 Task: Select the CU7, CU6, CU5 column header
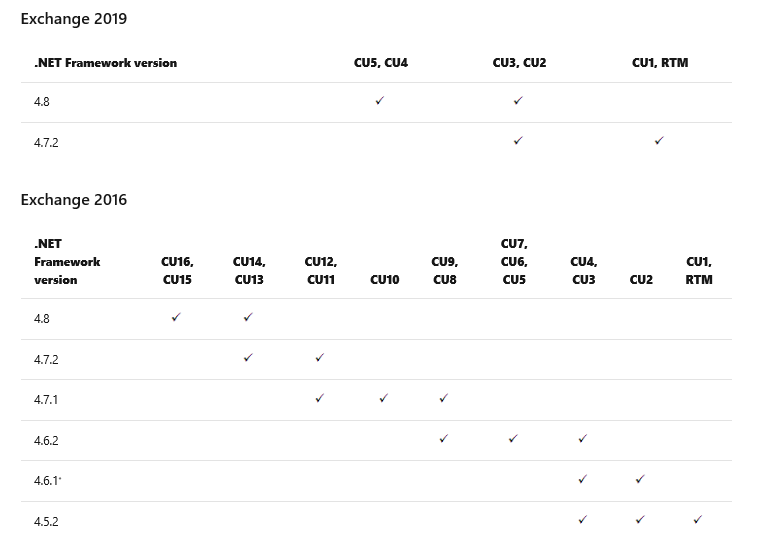[514, 262]
